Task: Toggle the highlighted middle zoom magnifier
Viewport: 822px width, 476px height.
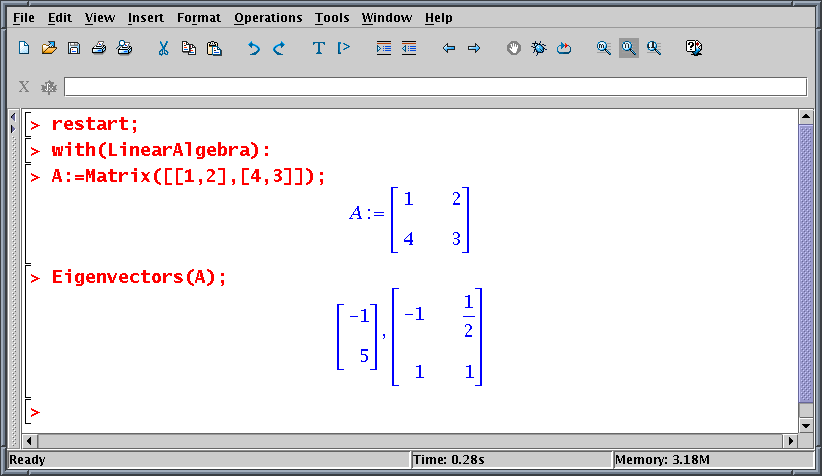Action: [629, 48]
